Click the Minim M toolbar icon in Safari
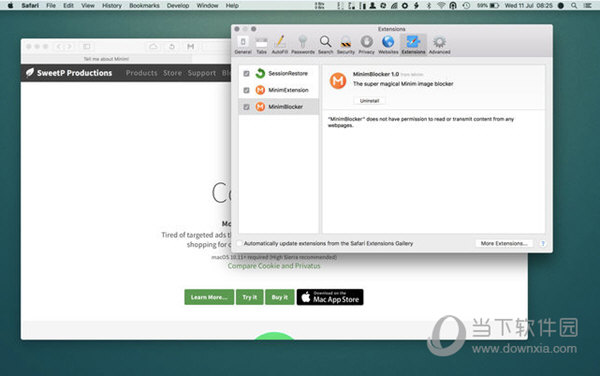This screenshot has height=376, width=600. tap(190, 47)
